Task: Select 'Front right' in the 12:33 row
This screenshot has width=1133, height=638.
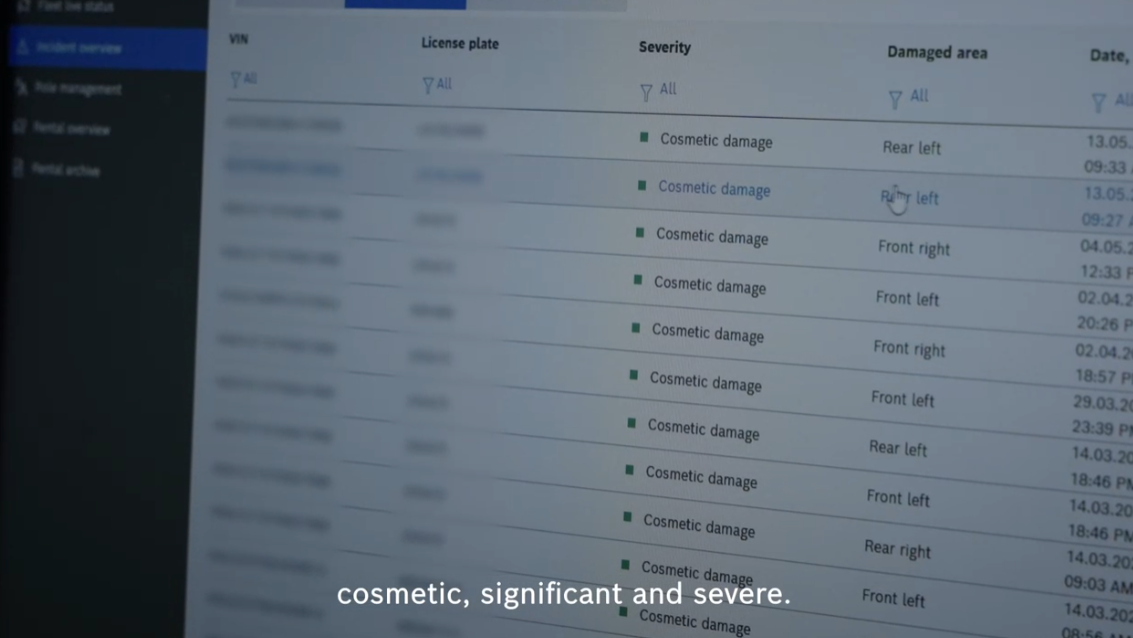Action: coord(914,248)
